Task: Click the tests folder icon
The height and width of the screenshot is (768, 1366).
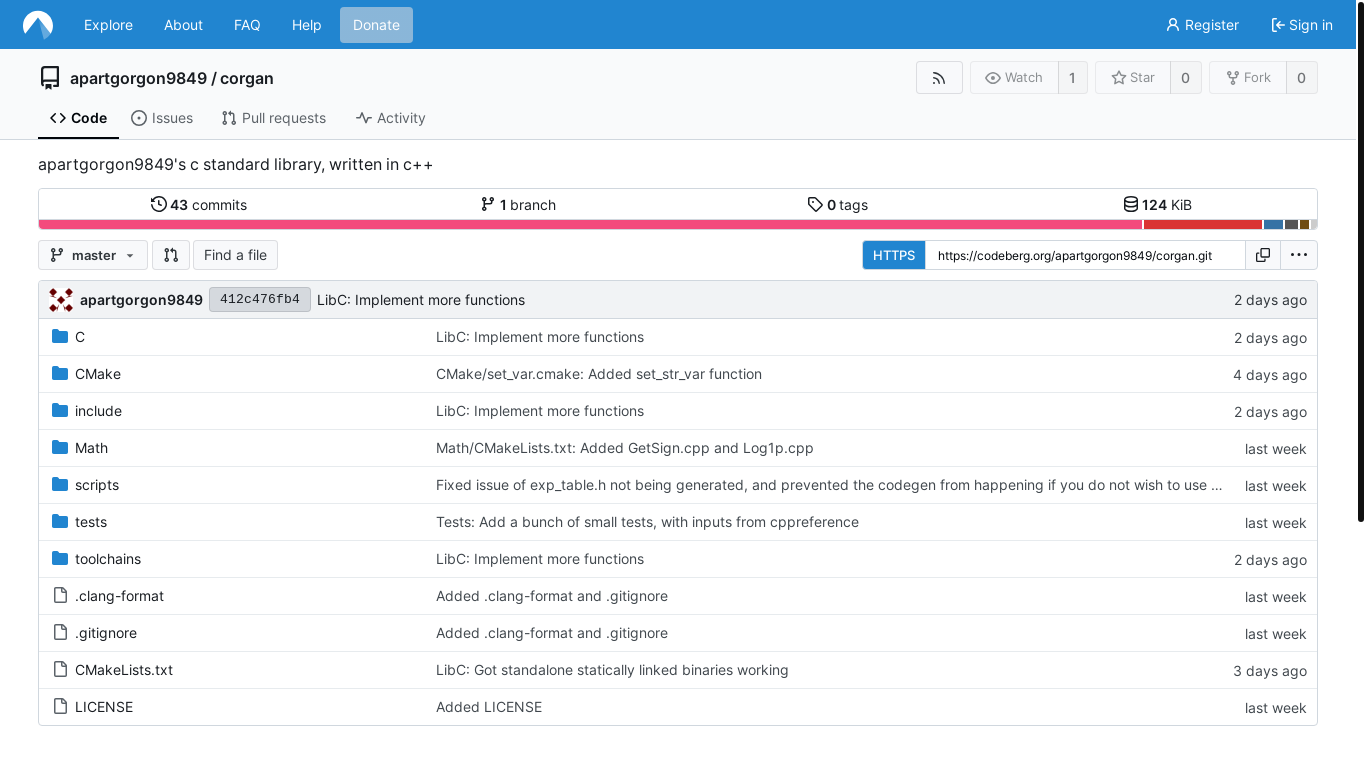Action: [x=60, y=522]
